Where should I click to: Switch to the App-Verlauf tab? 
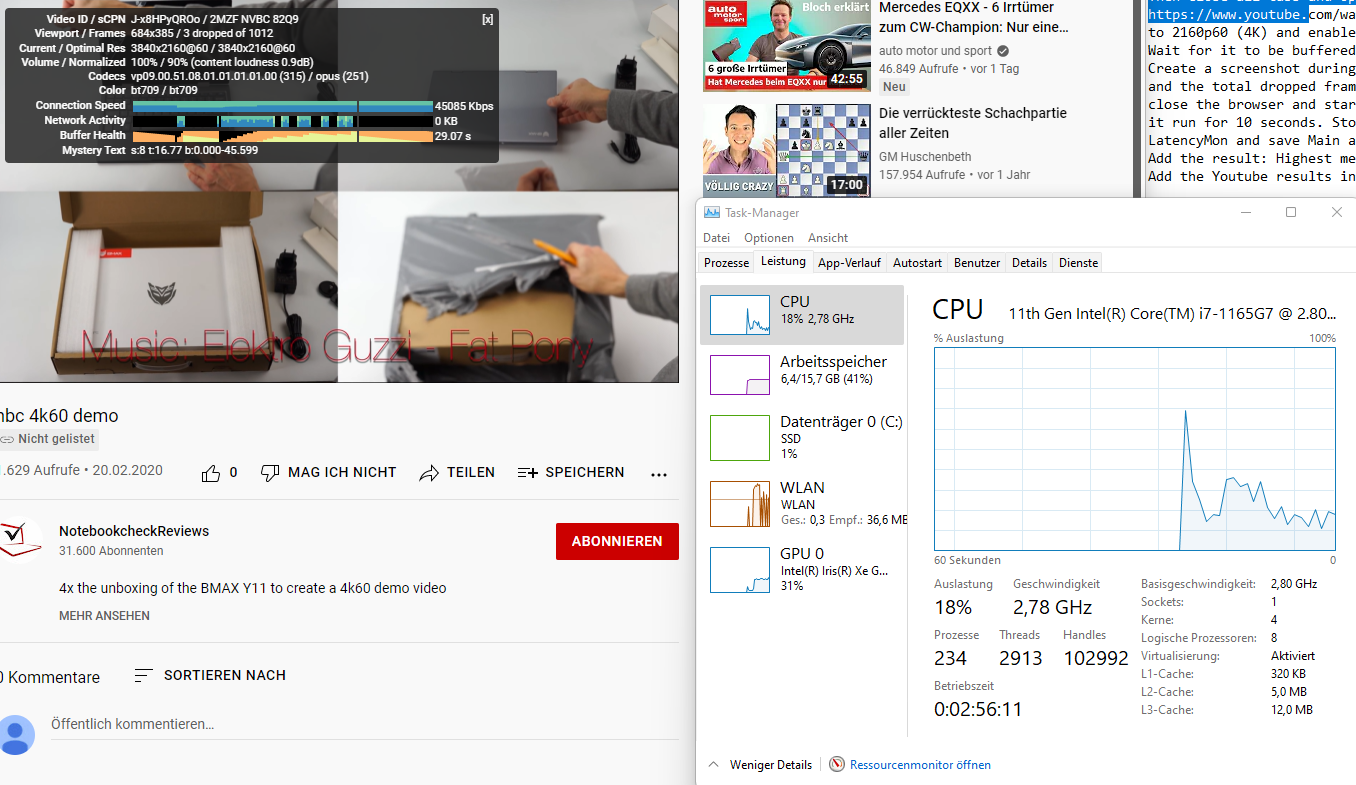849,263
